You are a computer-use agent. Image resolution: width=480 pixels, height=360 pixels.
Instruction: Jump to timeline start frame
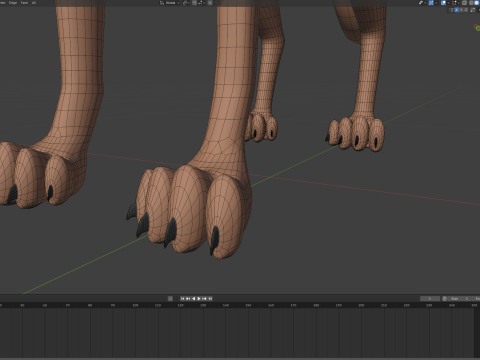[x=182, y=298]
